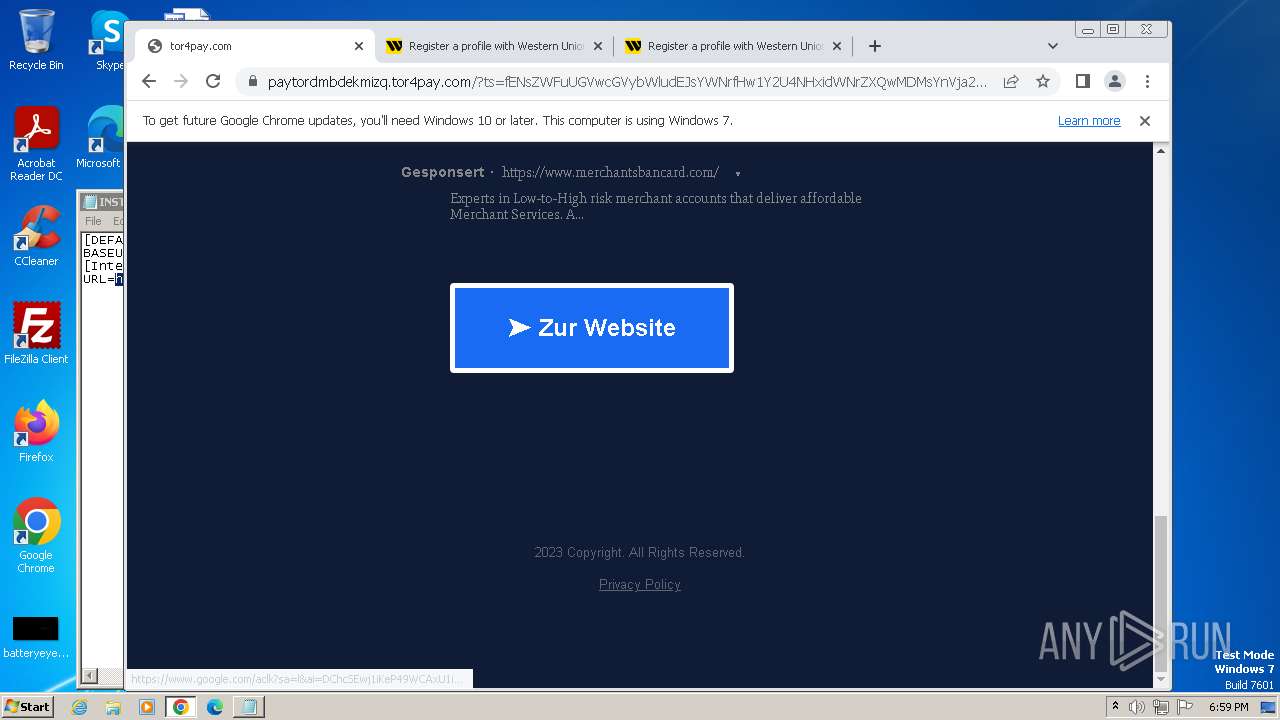Open the File menu in Notepad window
1280x720 pixels.
click(x=93, y=221)
